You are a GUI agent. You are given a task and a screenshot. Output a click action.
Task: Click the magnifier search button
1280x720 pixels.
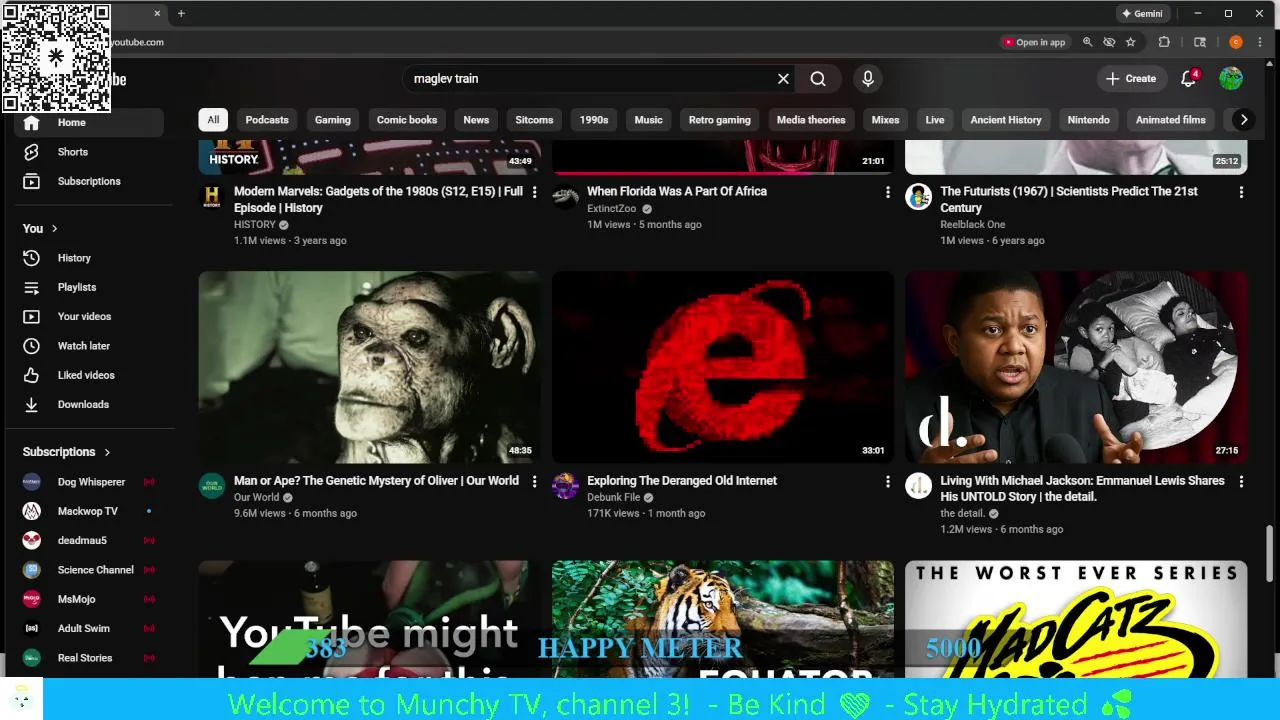[818, 79]
